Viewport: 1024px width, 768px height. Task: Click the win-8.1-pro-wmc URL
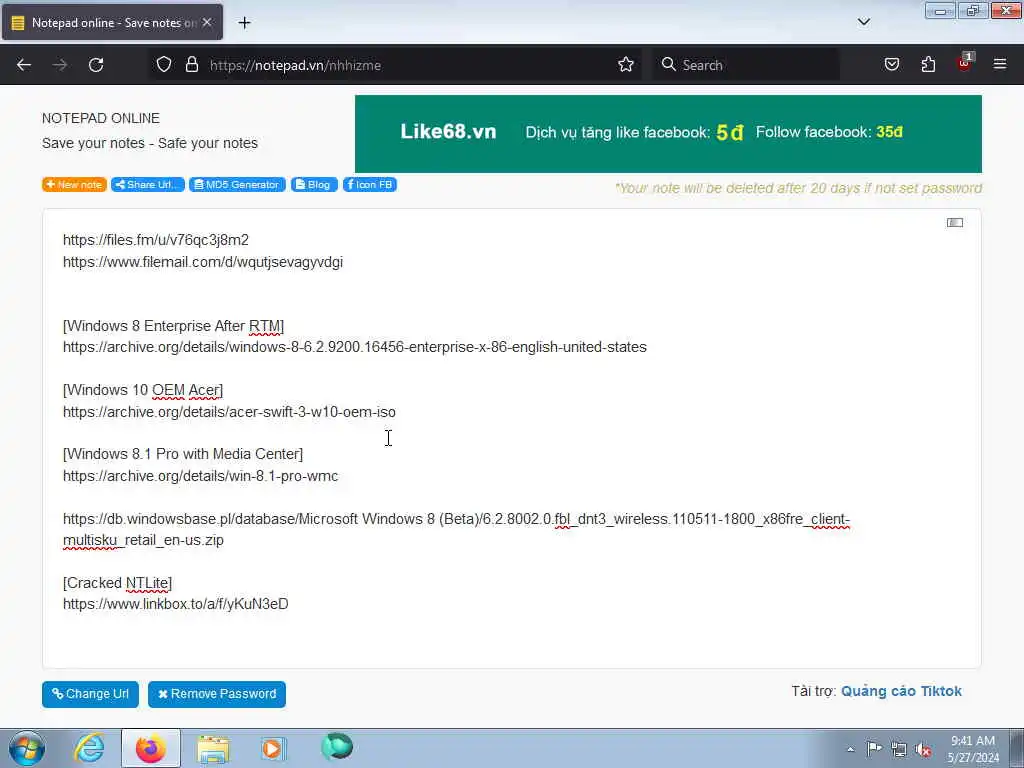tap(200, 476)
